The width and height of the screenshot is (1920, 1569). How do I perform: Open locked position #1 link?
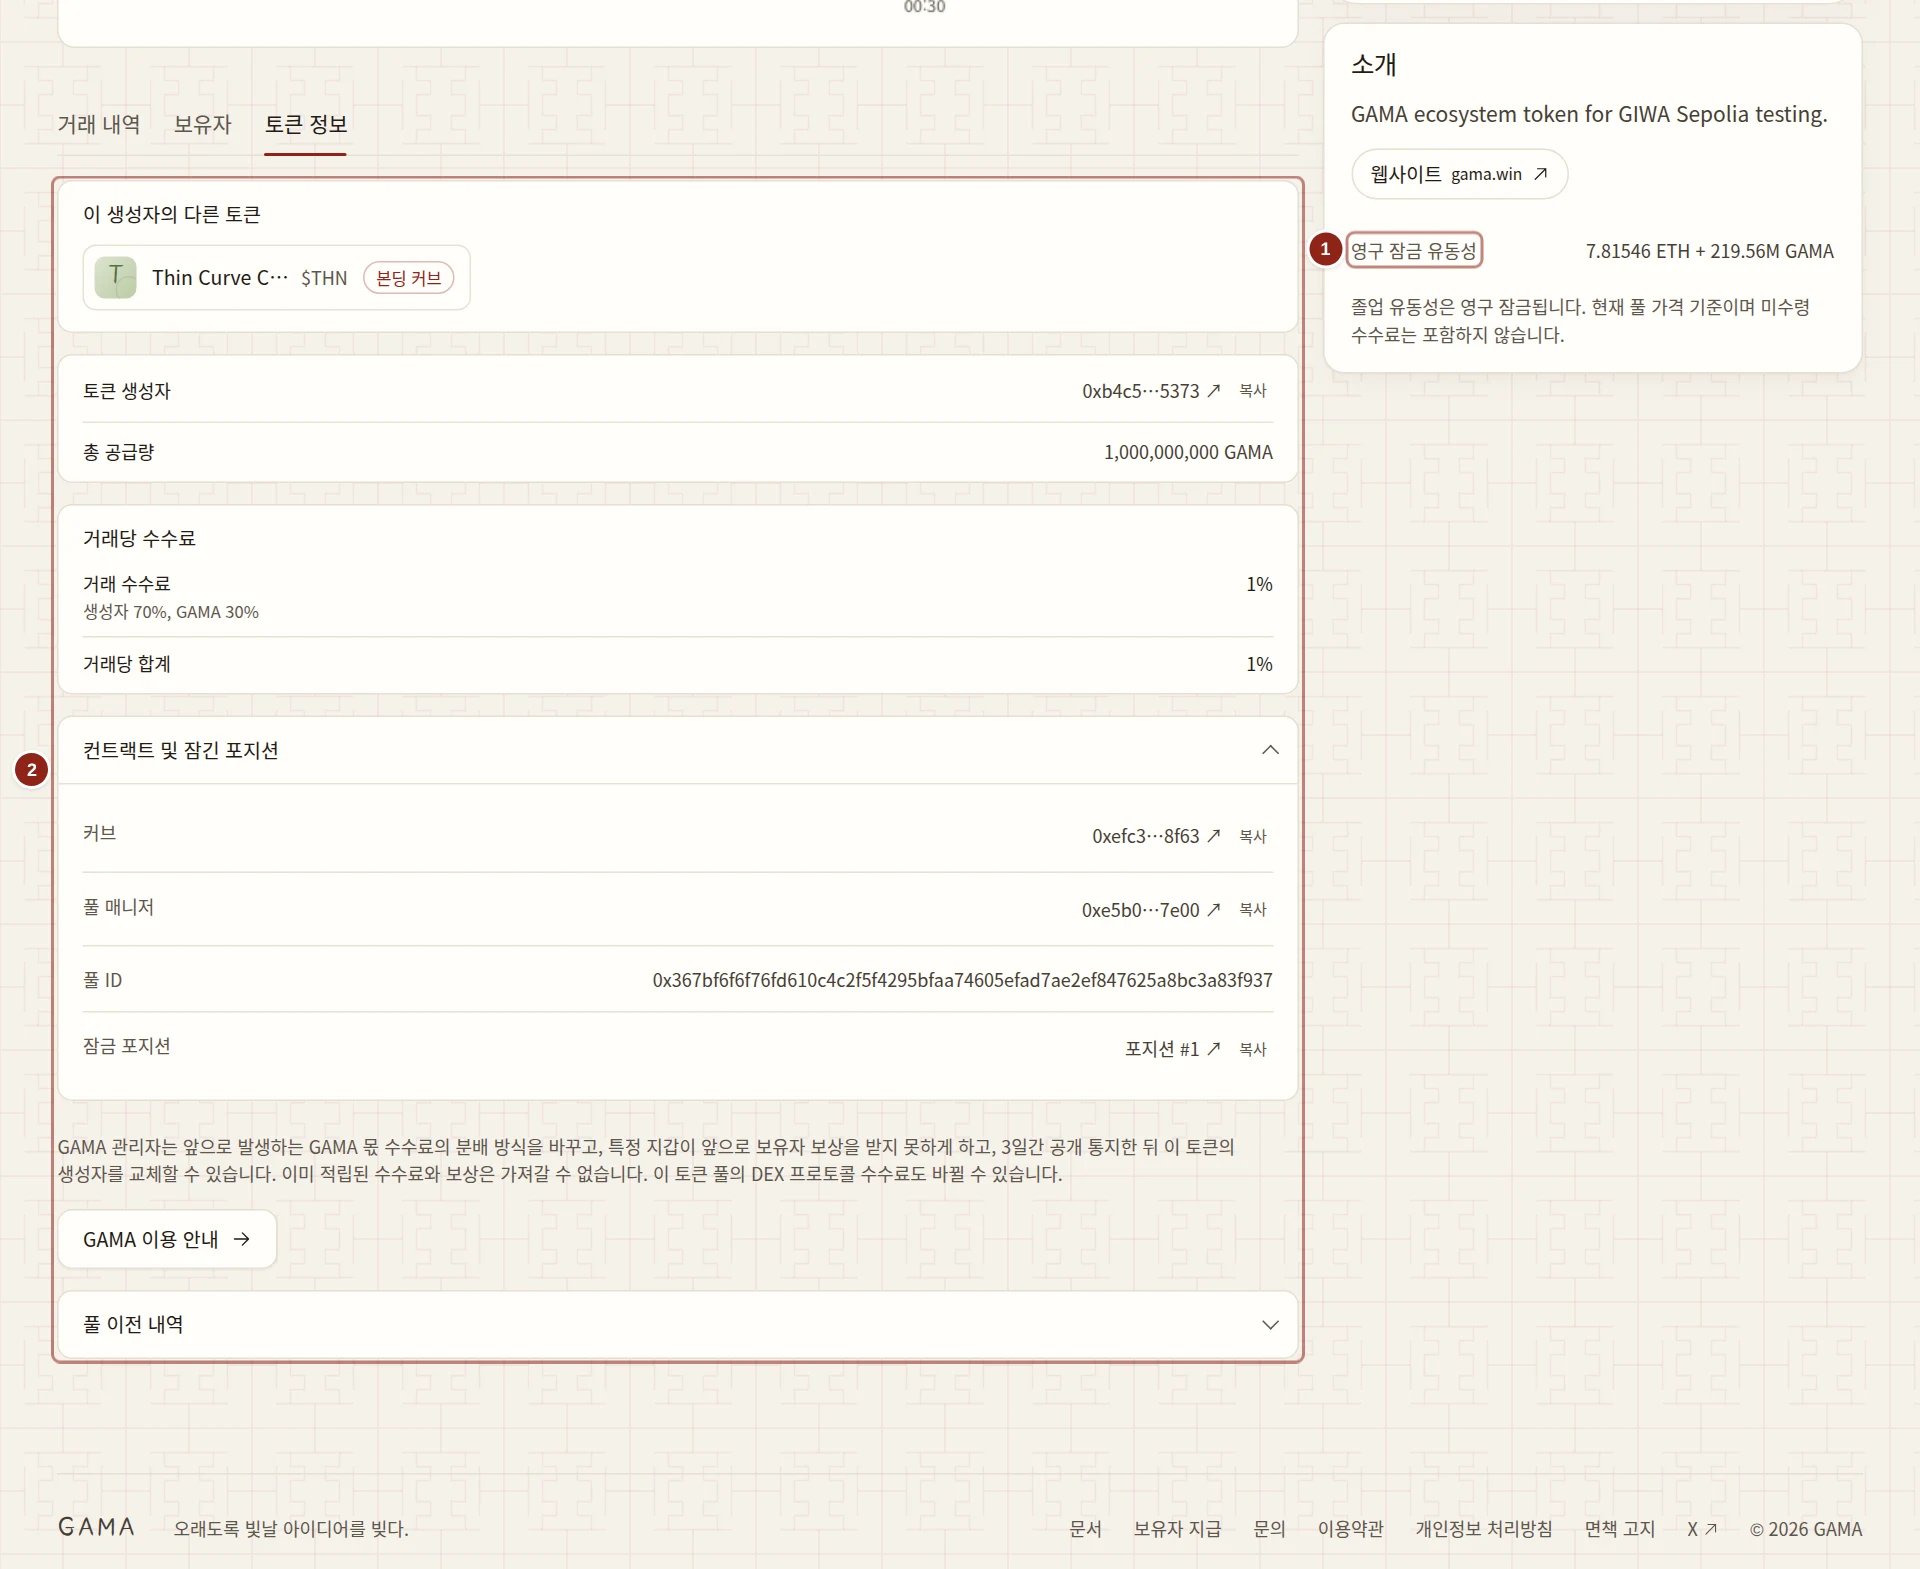click(1172, 1049)
